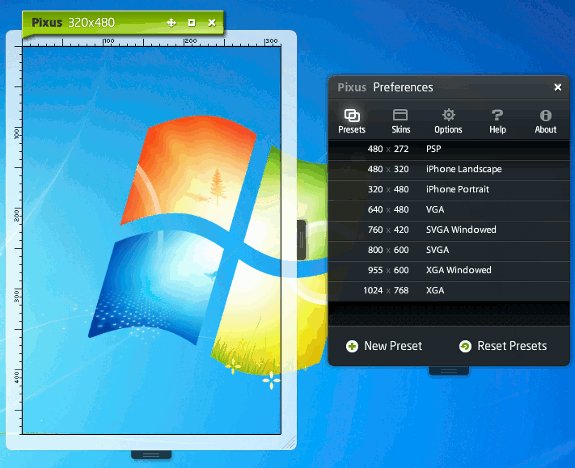Choose the iPhone Portrait 320 x 480 preset

pyautogui.click(x=448, y=189)
